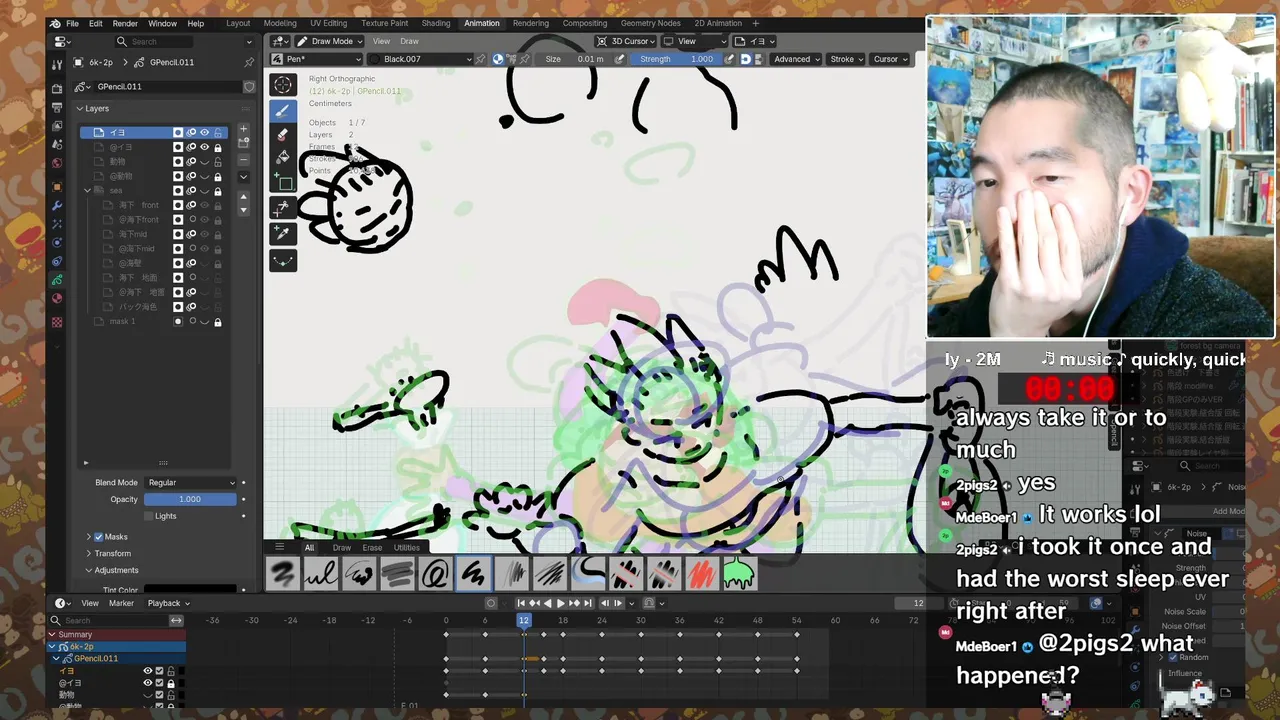This screenshot has width=1280, height=720.
Task: Open the Pen* brush selector dropdown
Action: [315, 59]
